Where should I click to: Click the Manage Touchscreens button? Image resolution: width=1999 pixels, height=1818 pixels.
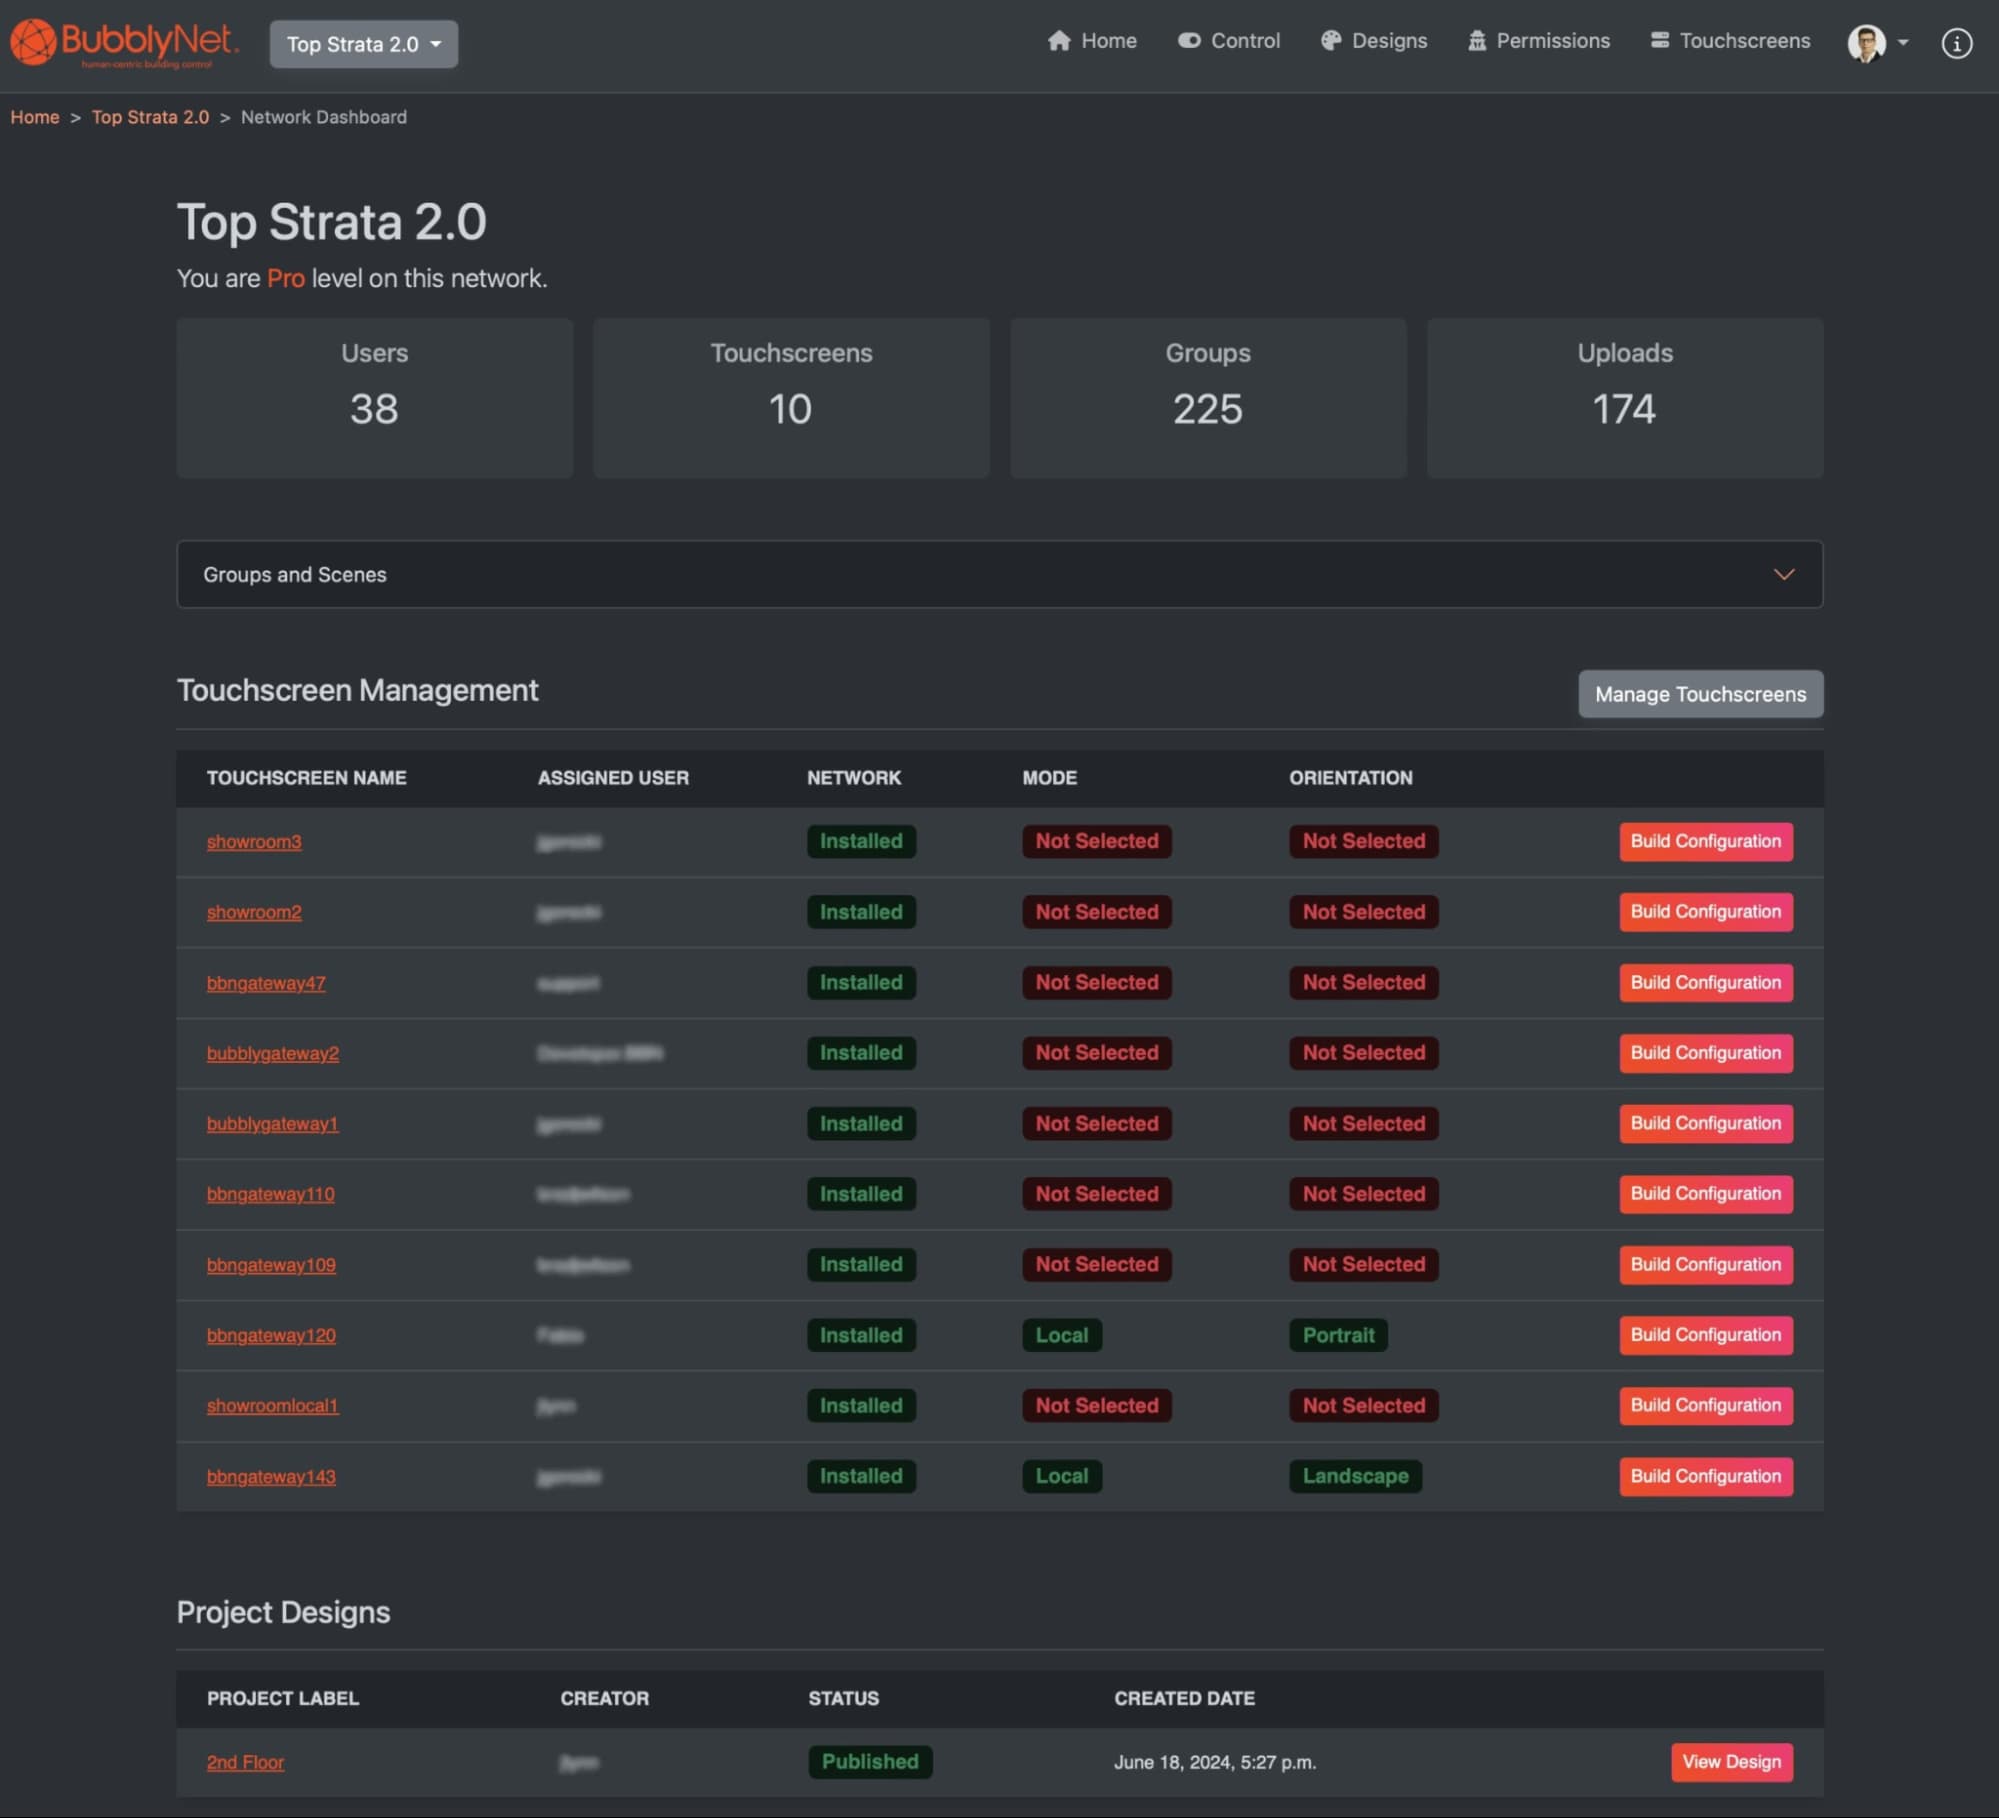coord(1700,693)
